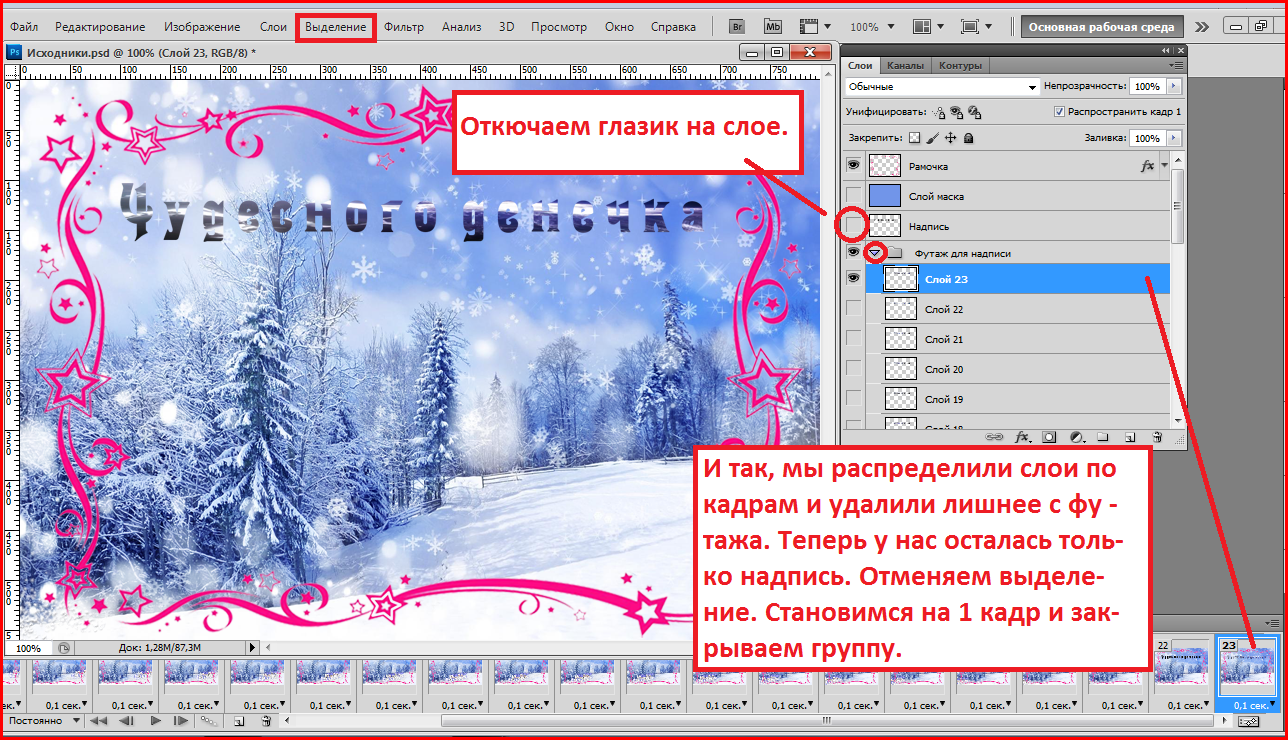Toggle the Распространить кадр 1 checkbox

click(x=1059, y=112)
